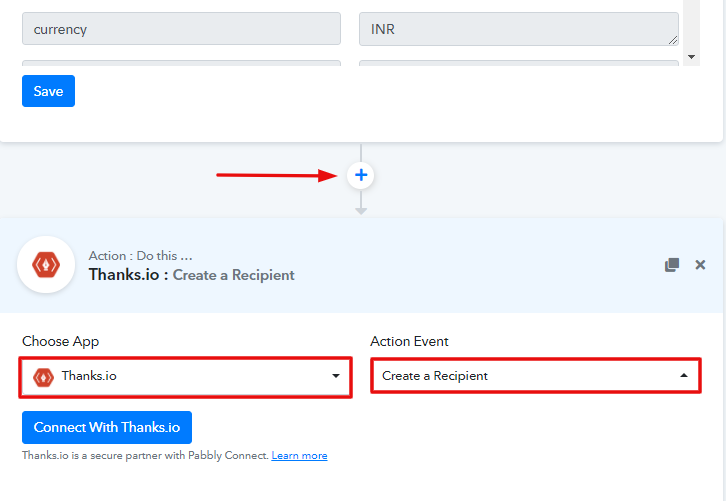This screenshot has width=726, height=501.
Task: Click the Save button
Action: point(48,91)
